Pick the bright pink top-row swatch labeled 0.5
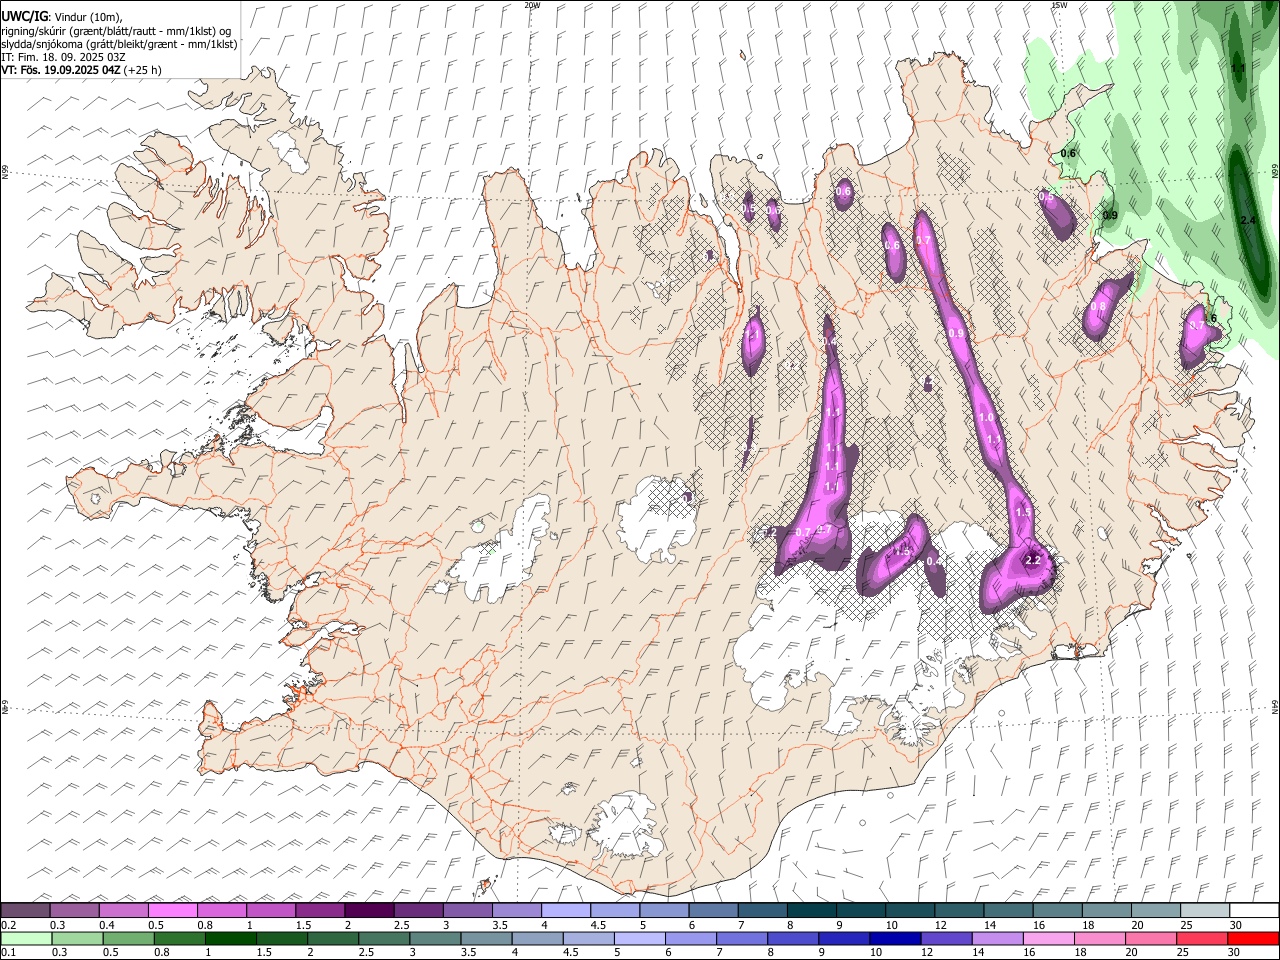This screenshot has height=960, width=1280. pyautogui.click(x=173, y=910)
